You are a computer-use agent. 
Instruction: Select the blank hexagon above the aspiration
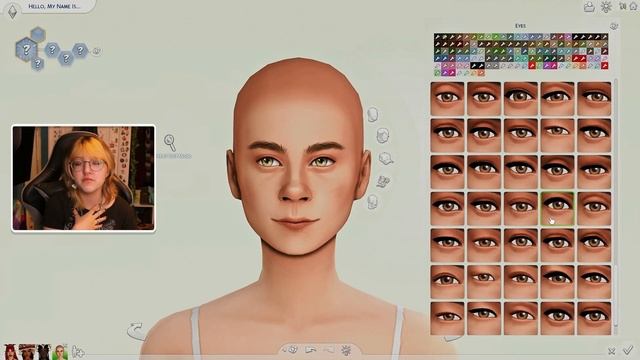point(38,34)
